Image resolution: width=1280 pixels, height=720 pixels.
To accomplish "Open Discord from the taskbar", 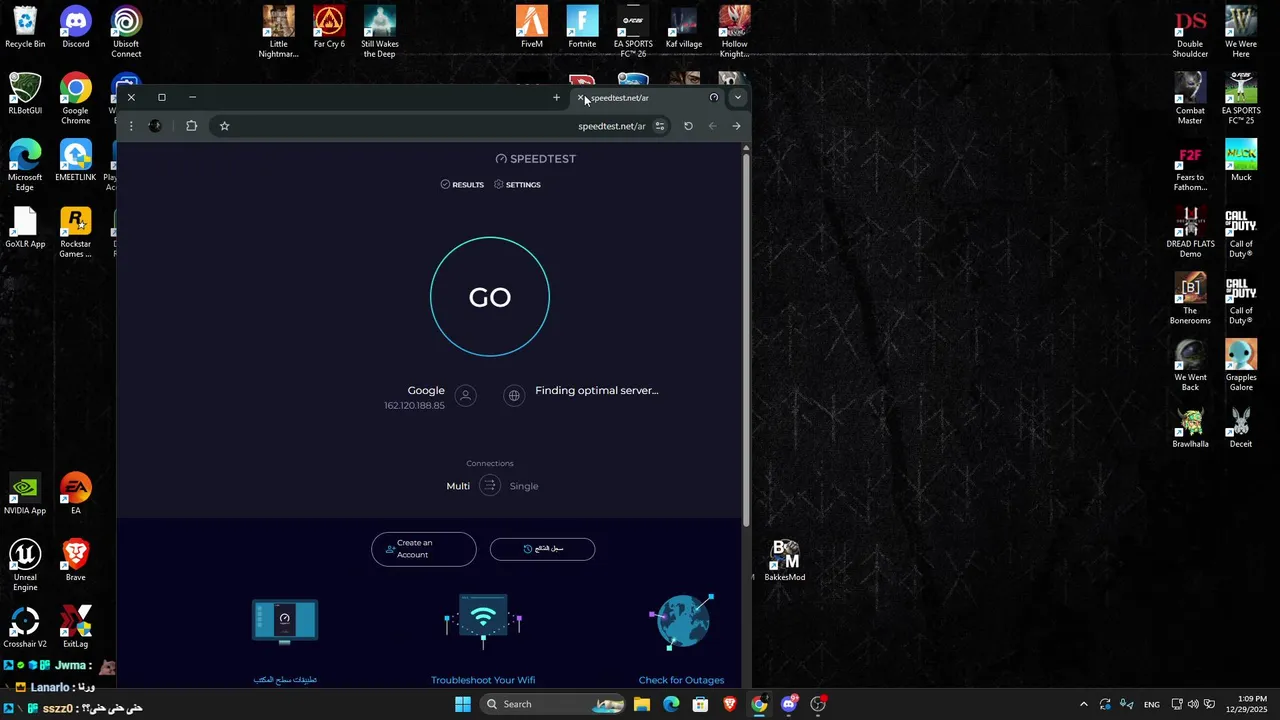I will tap(789, 704).
